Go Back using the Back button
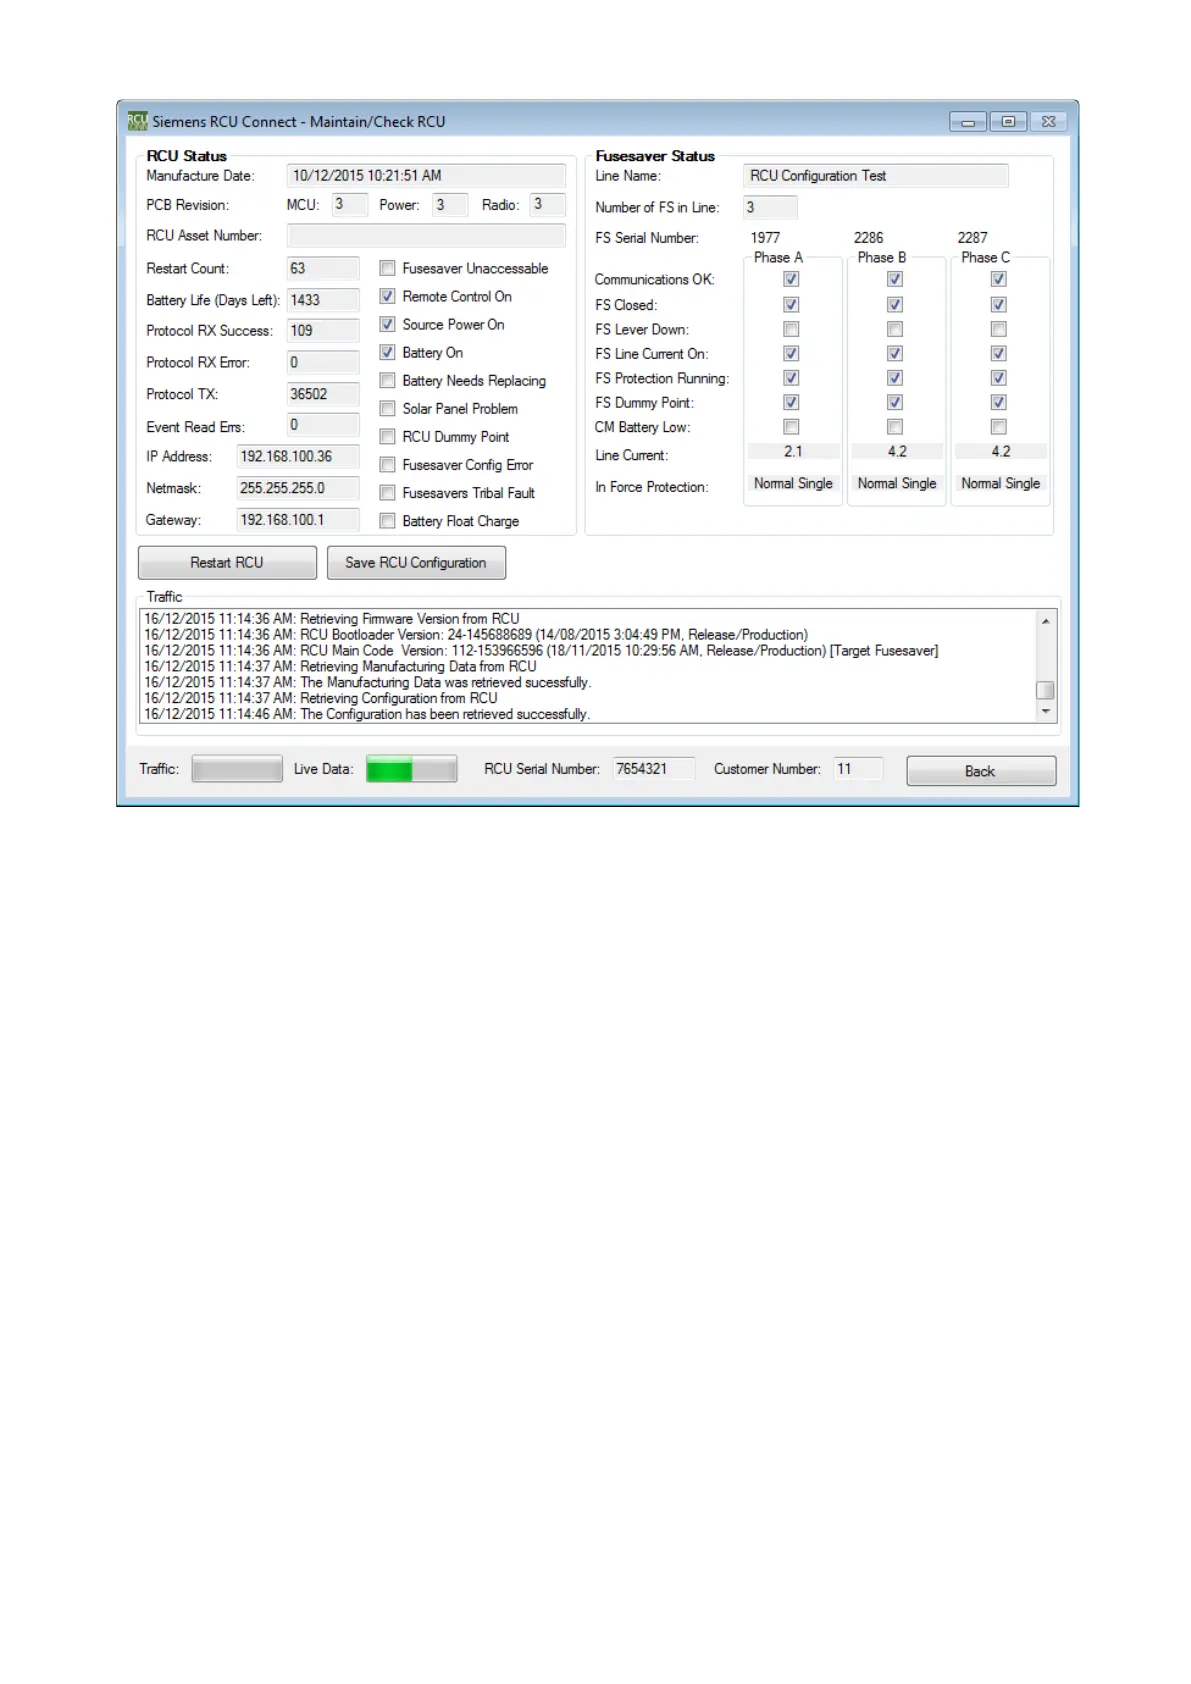 click(981, 771)
